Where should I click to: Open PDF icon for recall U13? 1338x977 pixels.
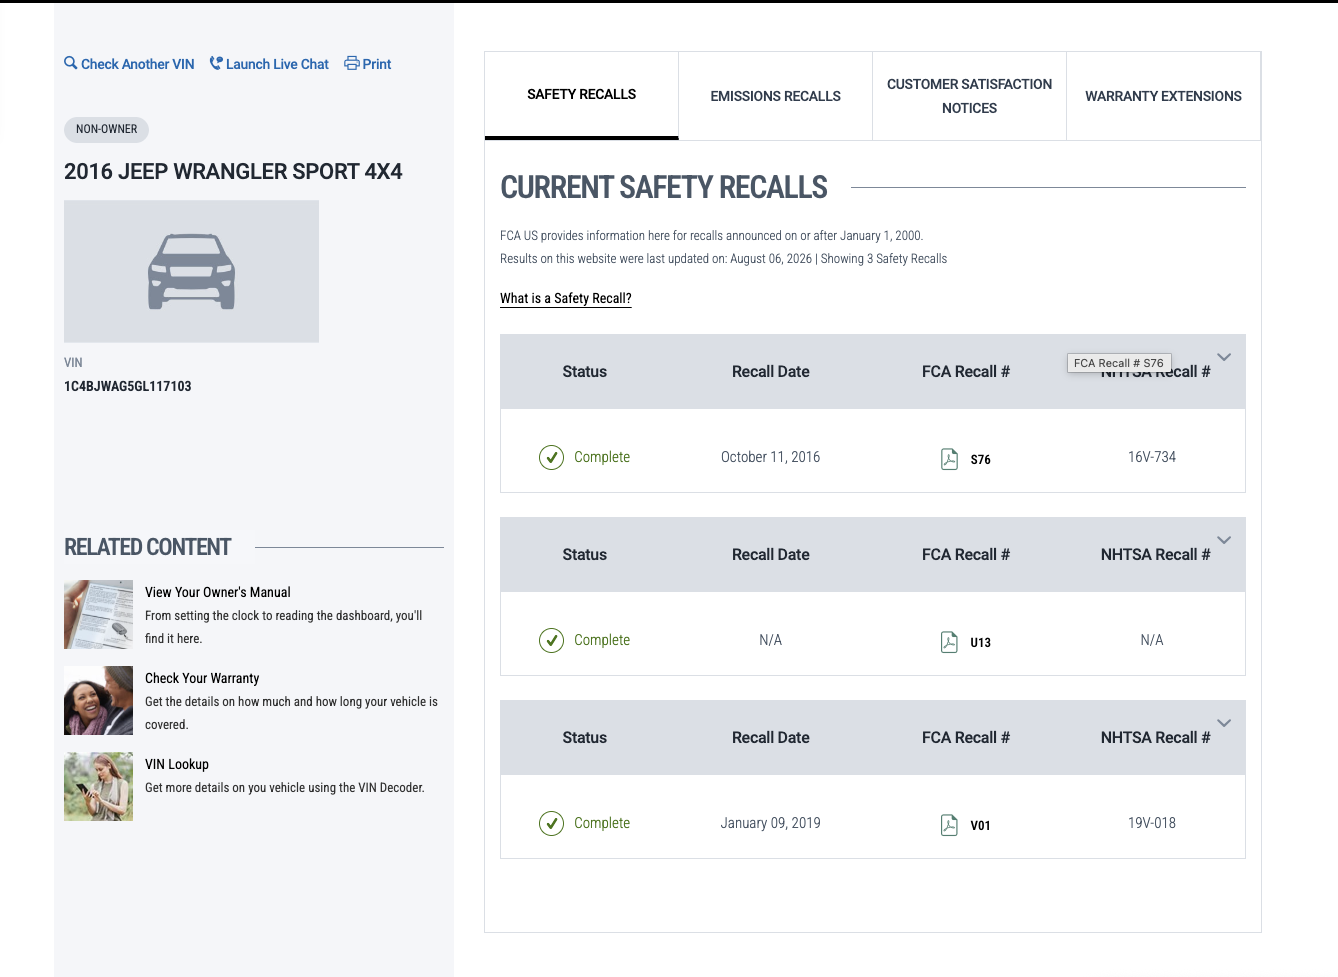click(949, 642)
